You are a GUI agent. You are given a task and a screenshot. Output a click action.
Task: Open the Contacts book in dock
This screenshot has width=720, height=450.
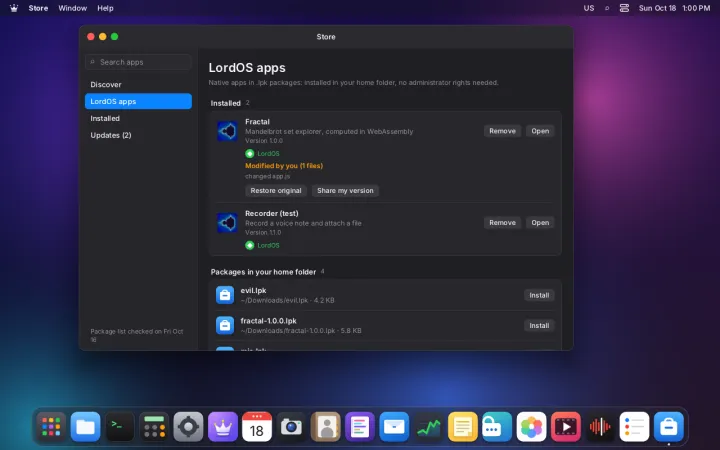(x=326, y=427)
